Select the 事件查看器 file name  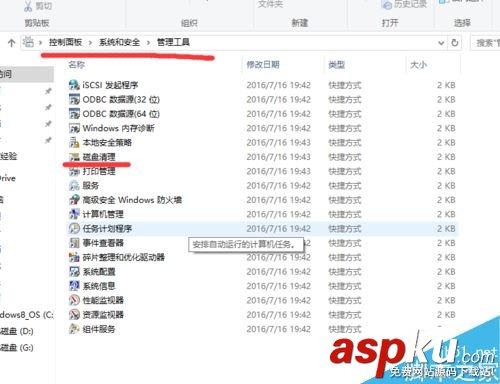103,243
